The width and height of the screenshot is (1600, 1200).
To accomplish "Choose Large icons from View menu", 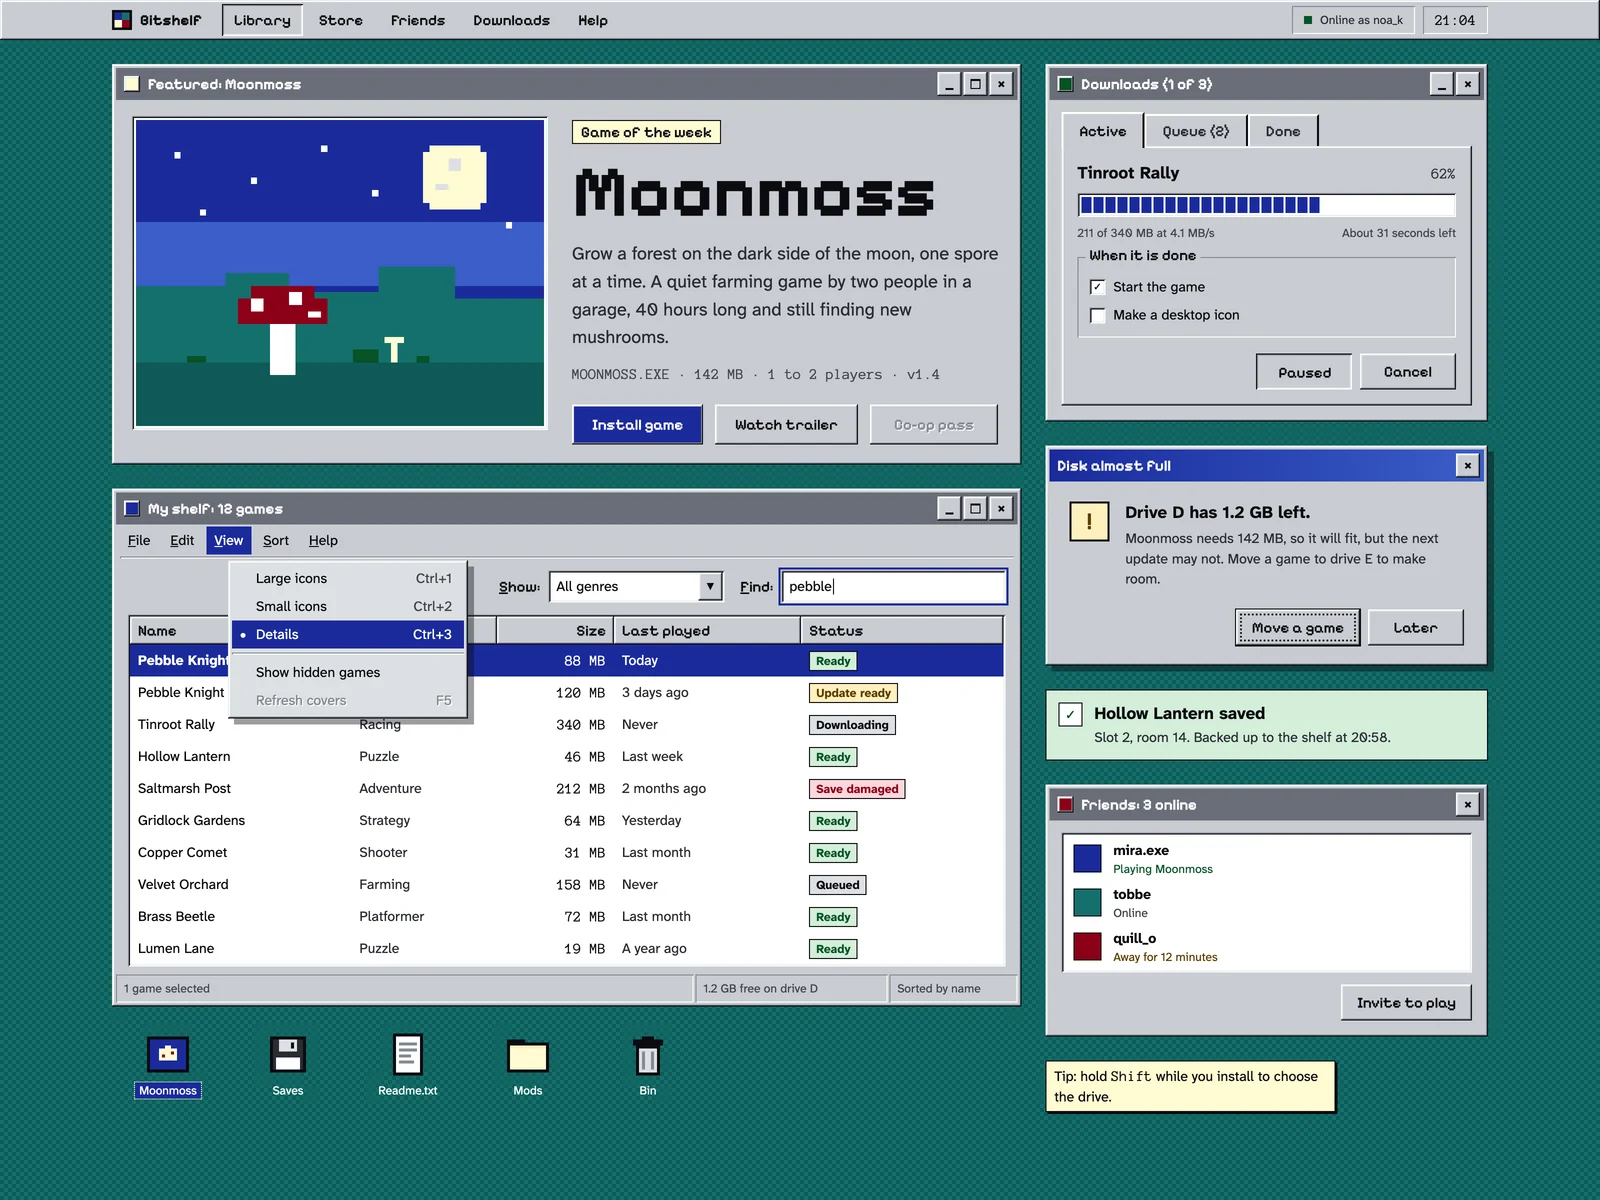I will tap(348, 578).
